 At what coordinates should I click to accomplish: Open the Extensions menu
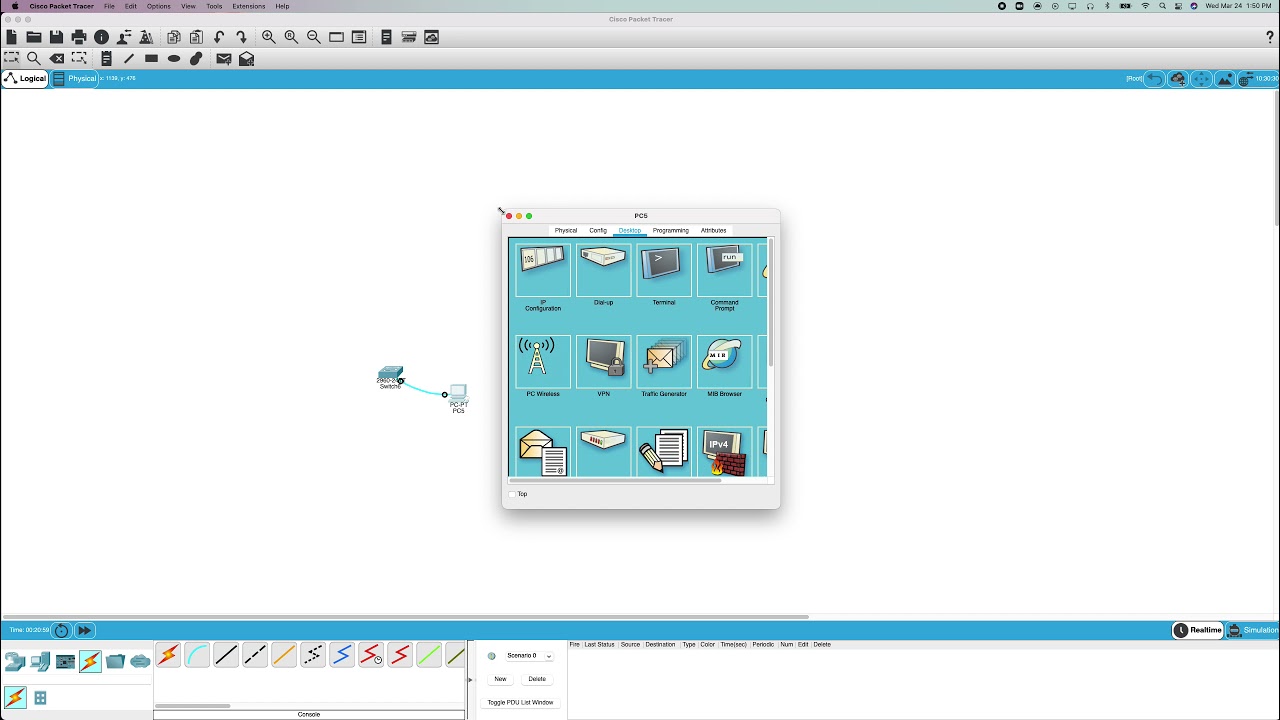click(x=249, y=6)
